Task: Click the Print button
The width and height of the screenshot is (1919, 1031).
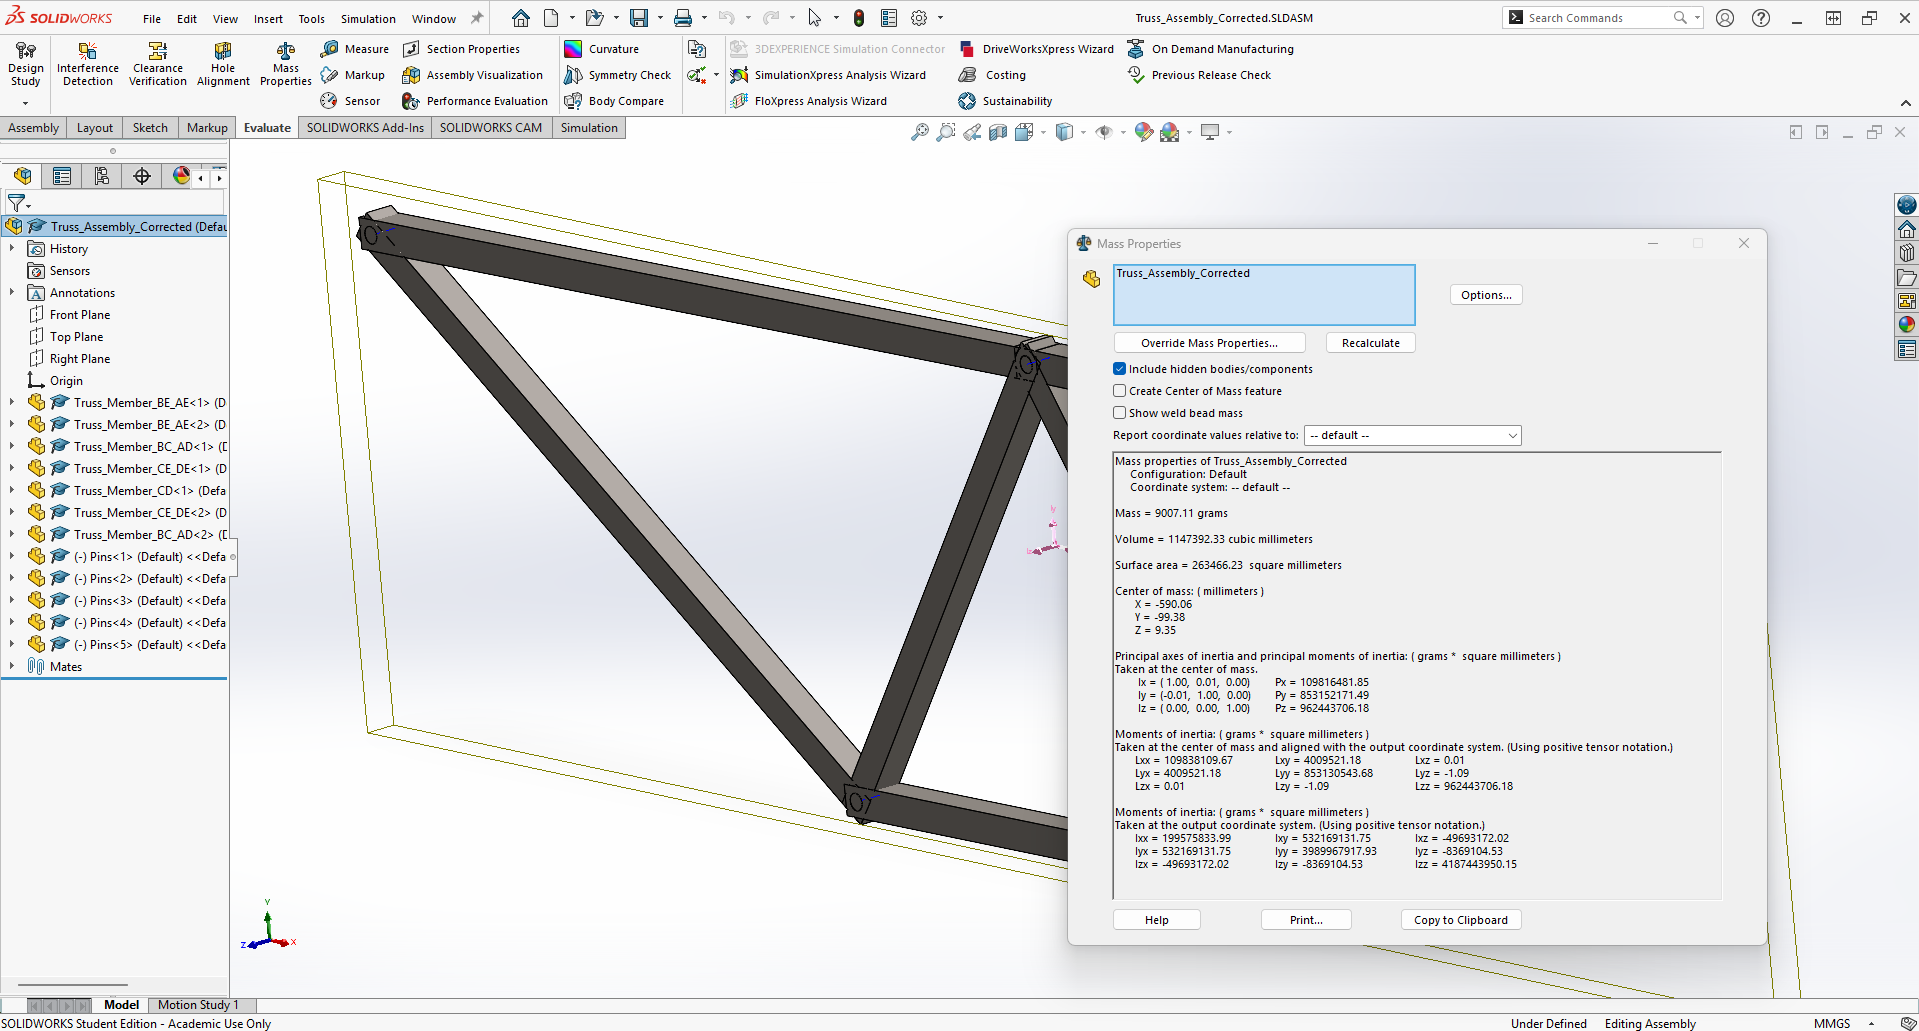Action: point(1306,920)
